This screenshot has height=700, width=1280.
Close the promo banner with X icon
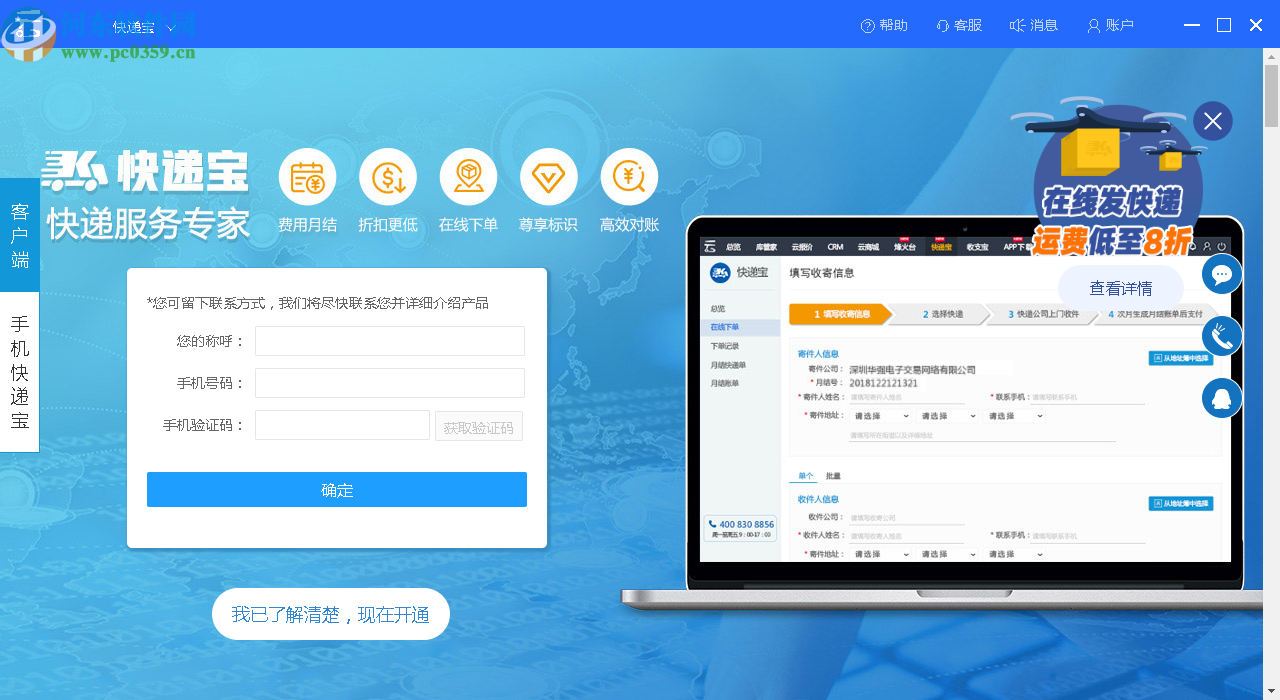[x=1213, y=122]
